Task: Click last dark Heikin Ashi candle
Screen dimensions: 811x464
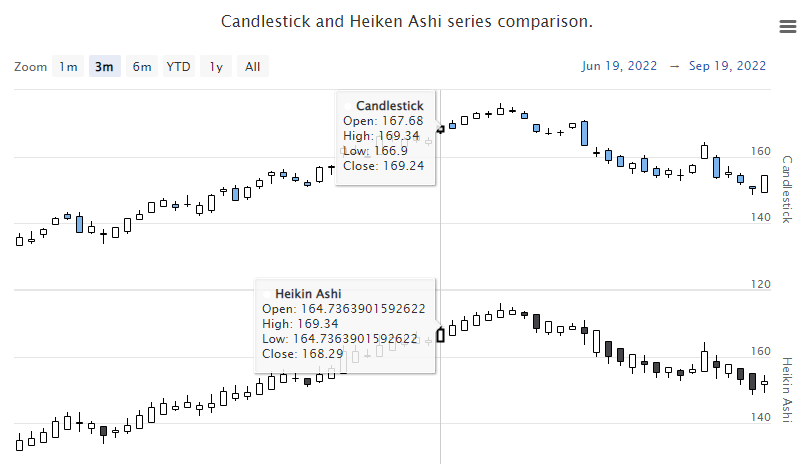Action: [753, 380]
